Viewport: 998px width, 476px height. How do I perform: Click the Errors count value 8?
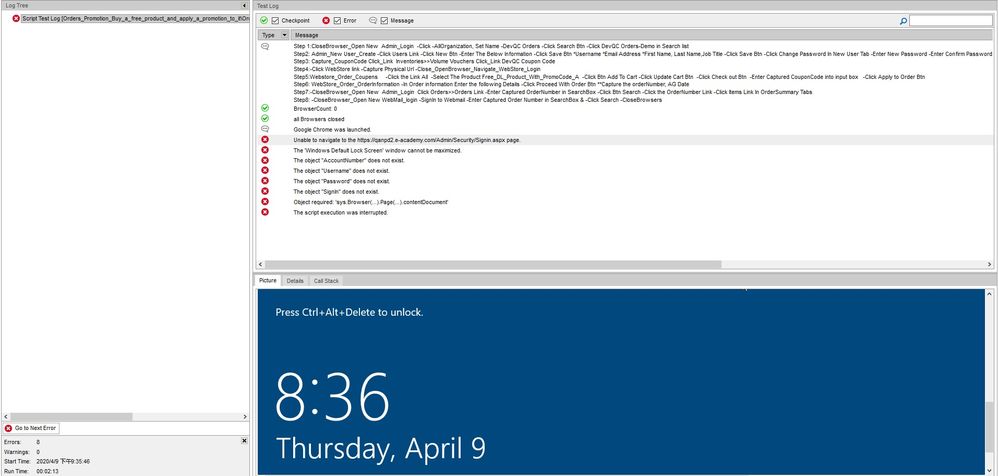point(38,442)
